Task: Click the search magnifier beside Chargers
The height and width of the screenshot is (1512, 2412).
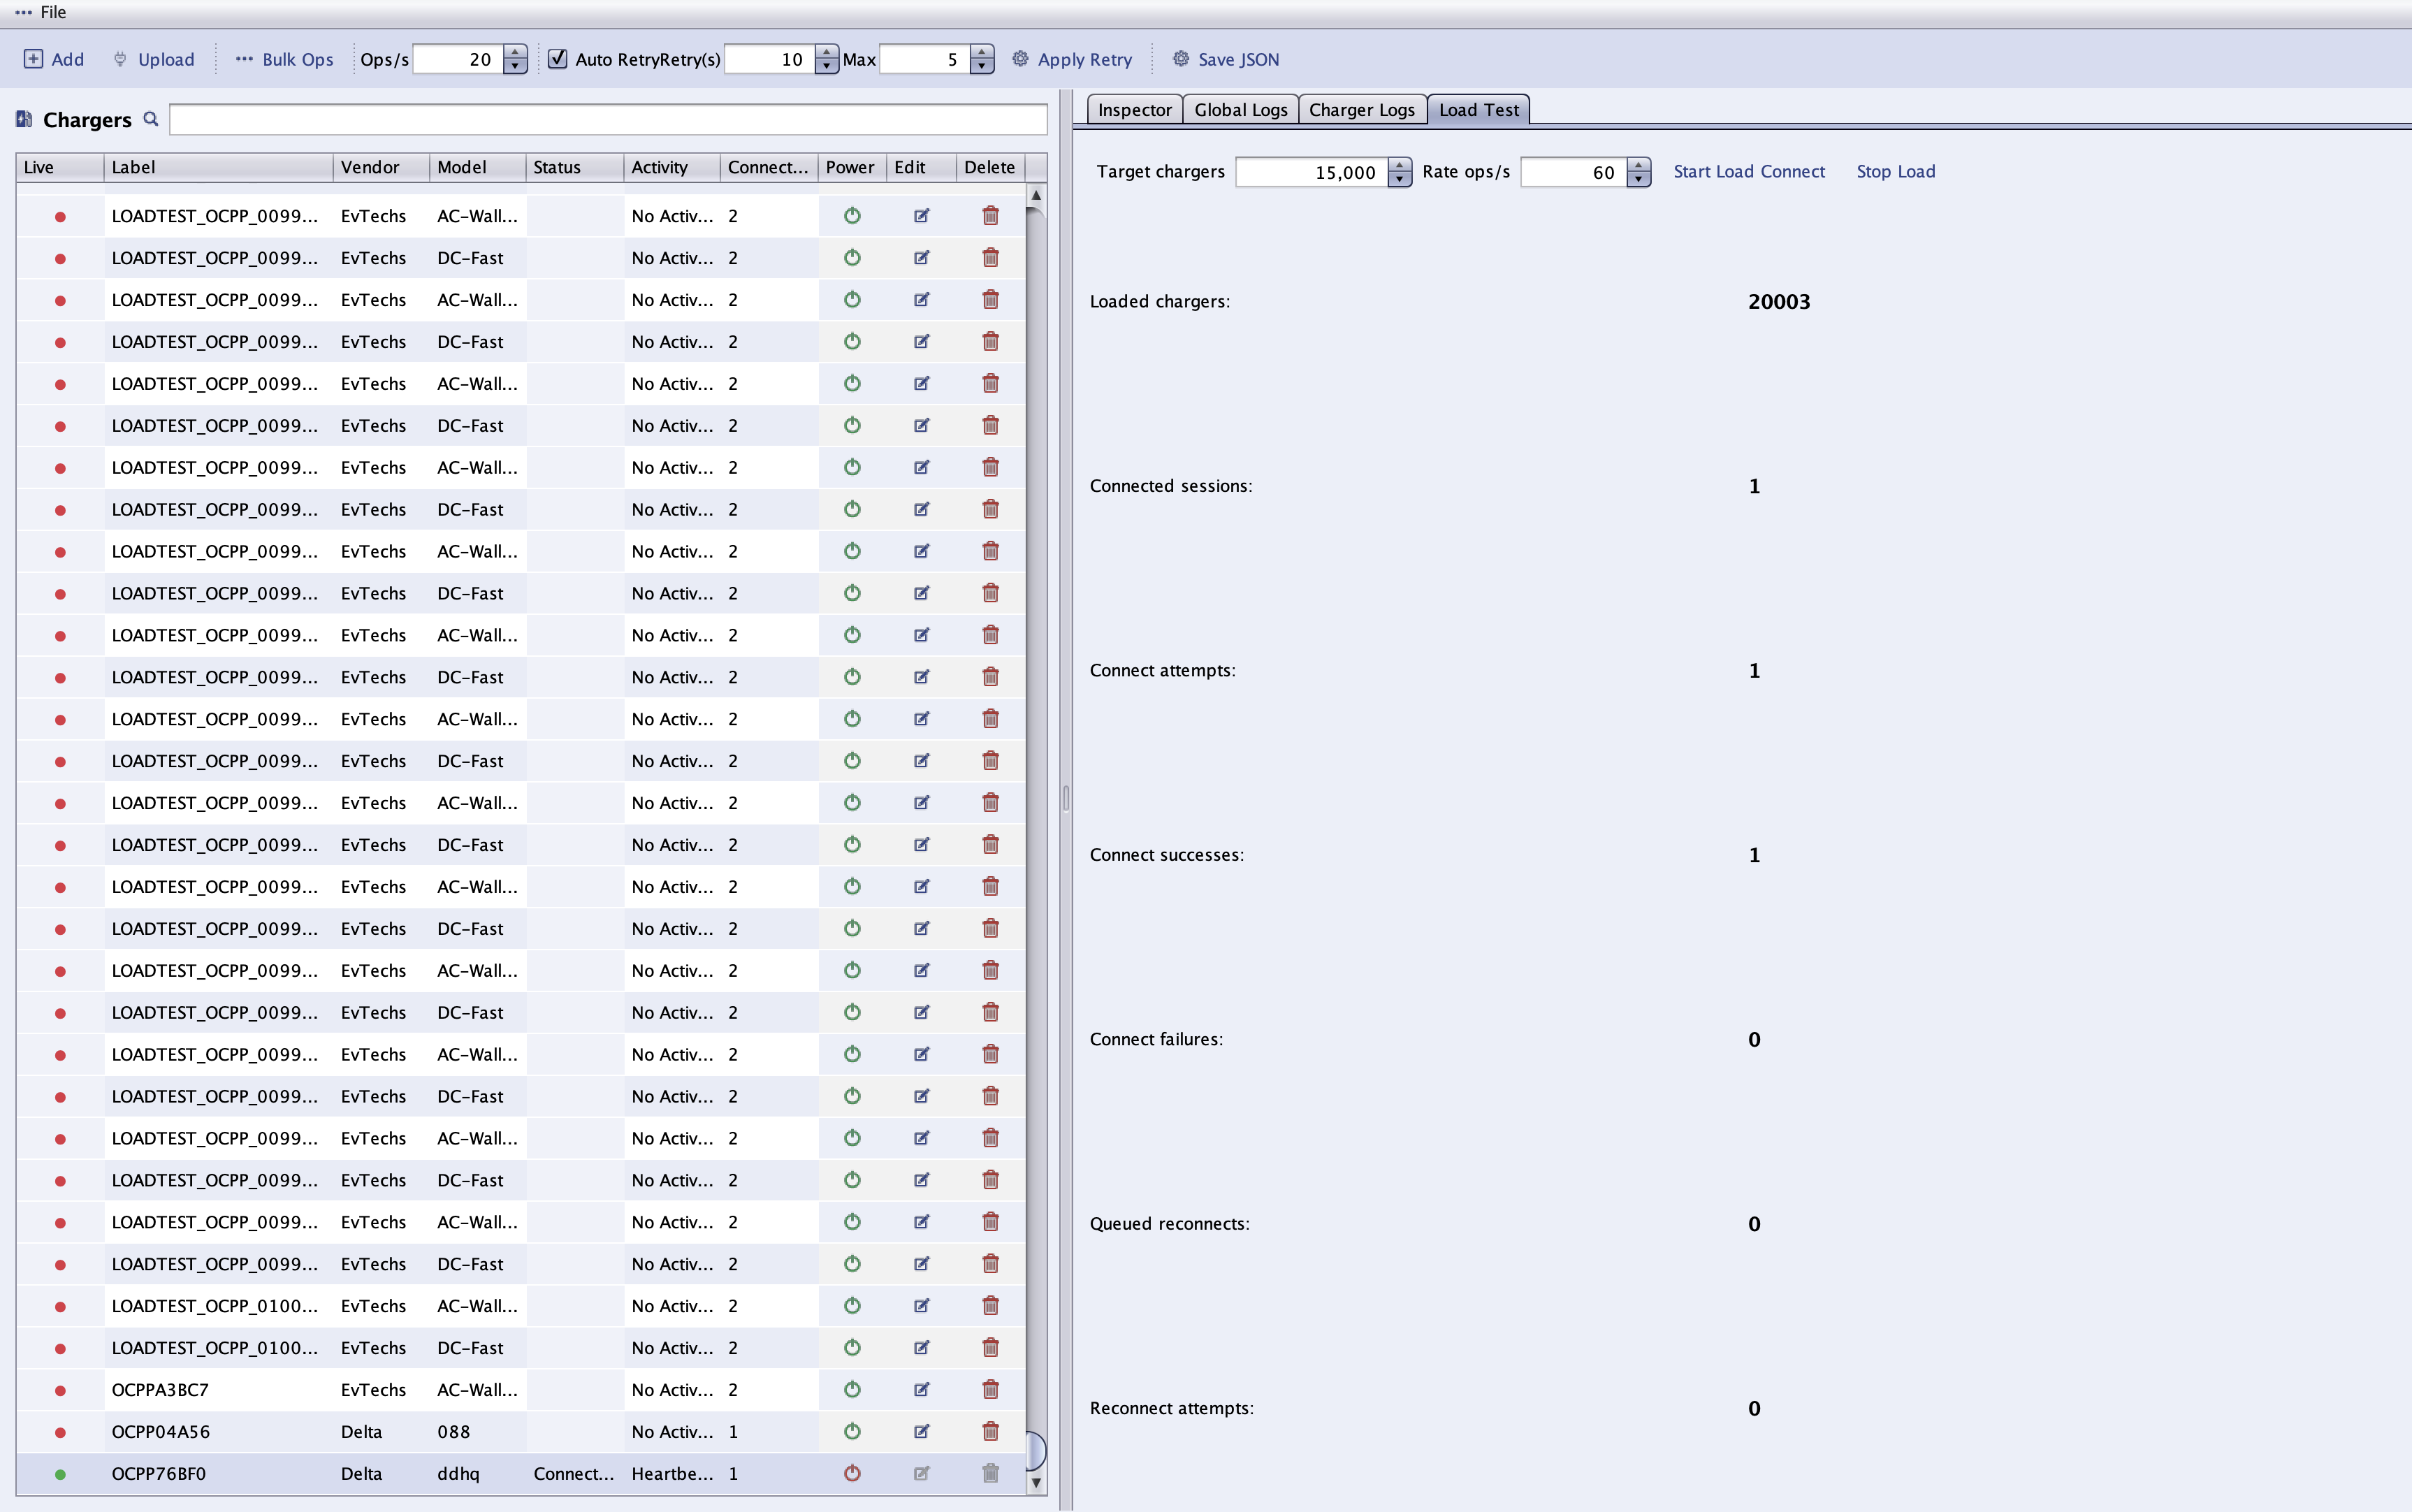Action: [150, 119]
